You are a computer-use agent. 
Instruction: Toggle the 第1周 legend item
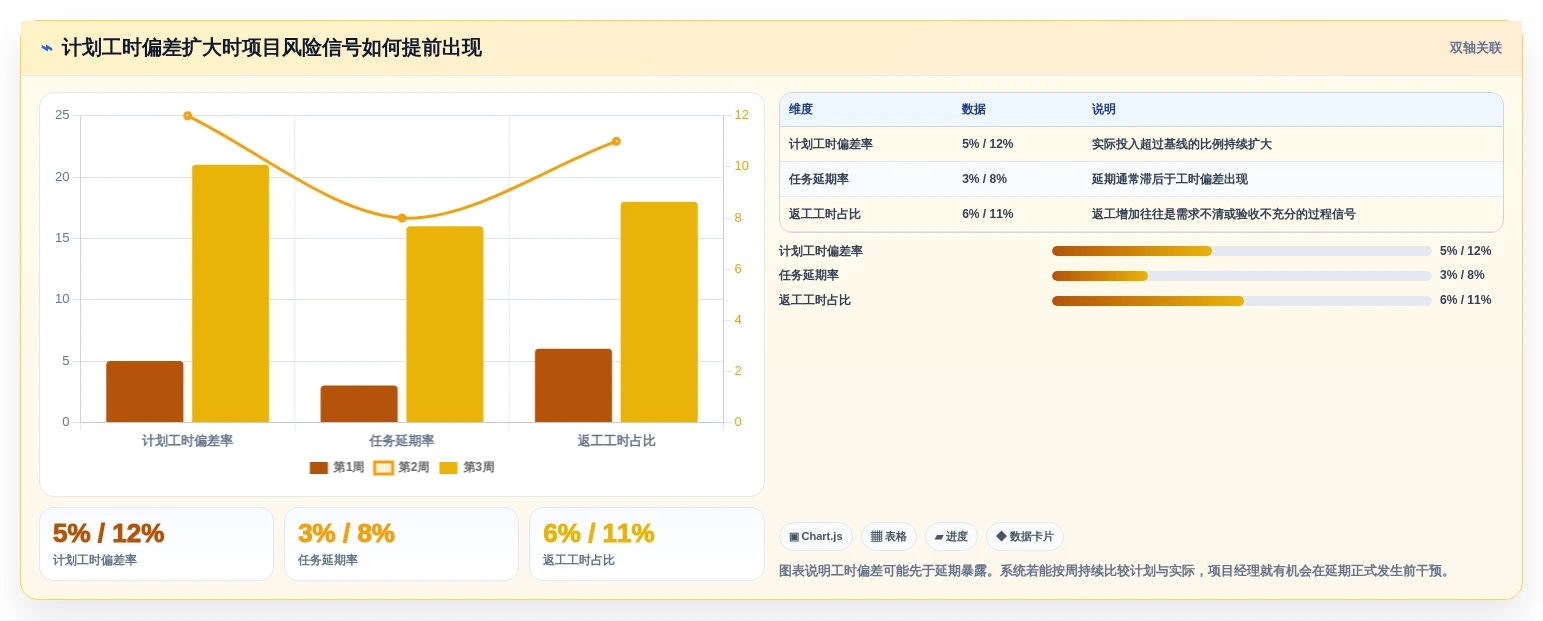[x=337, y=467]
